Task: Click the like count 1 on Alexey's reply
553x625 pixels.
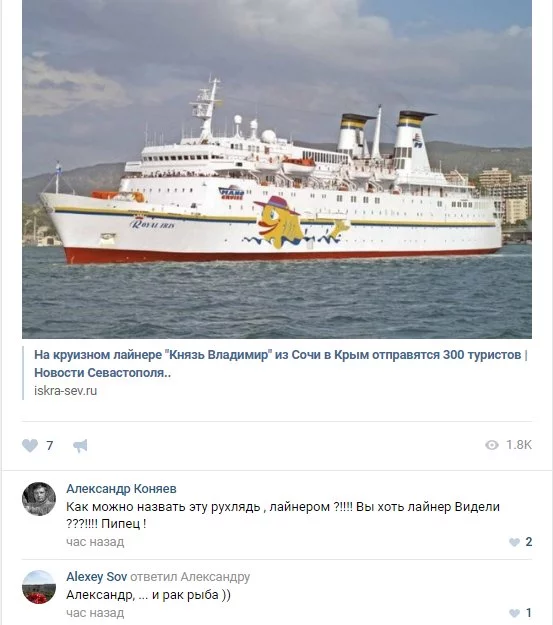Action: (529, 613)
